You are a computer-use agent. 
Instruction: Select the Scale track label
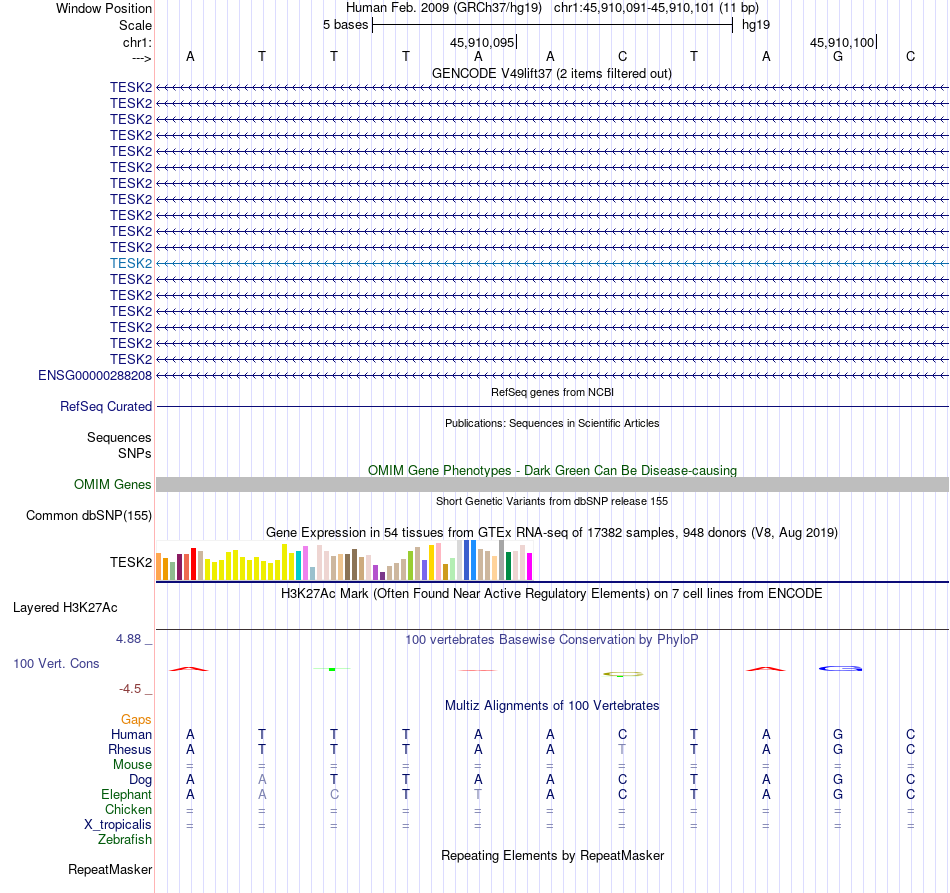(x=135, y=25)
